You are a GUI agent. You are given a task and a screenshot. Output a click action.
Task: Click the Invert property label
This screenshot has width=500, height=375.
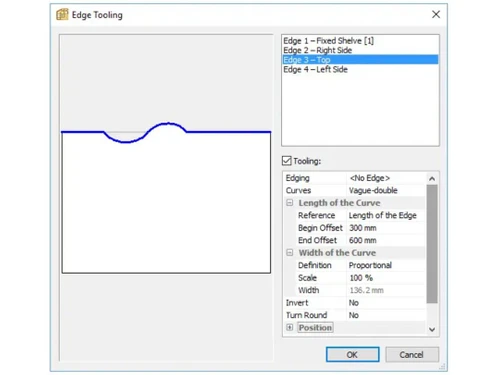click(x=297, y=303)
